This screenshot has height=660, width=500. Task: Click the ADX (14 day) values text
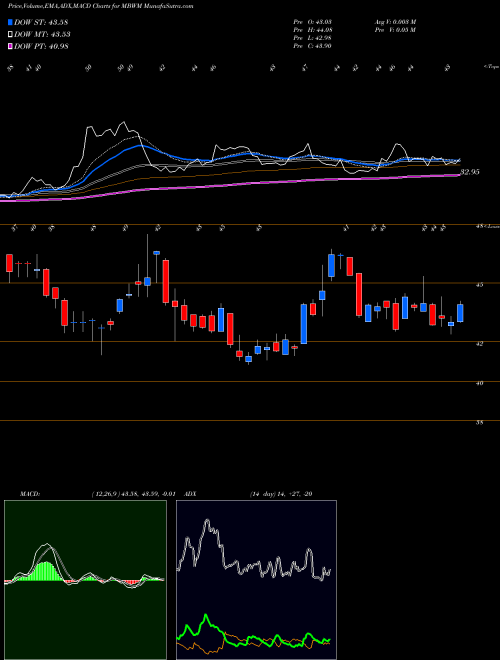pos(281,494)
